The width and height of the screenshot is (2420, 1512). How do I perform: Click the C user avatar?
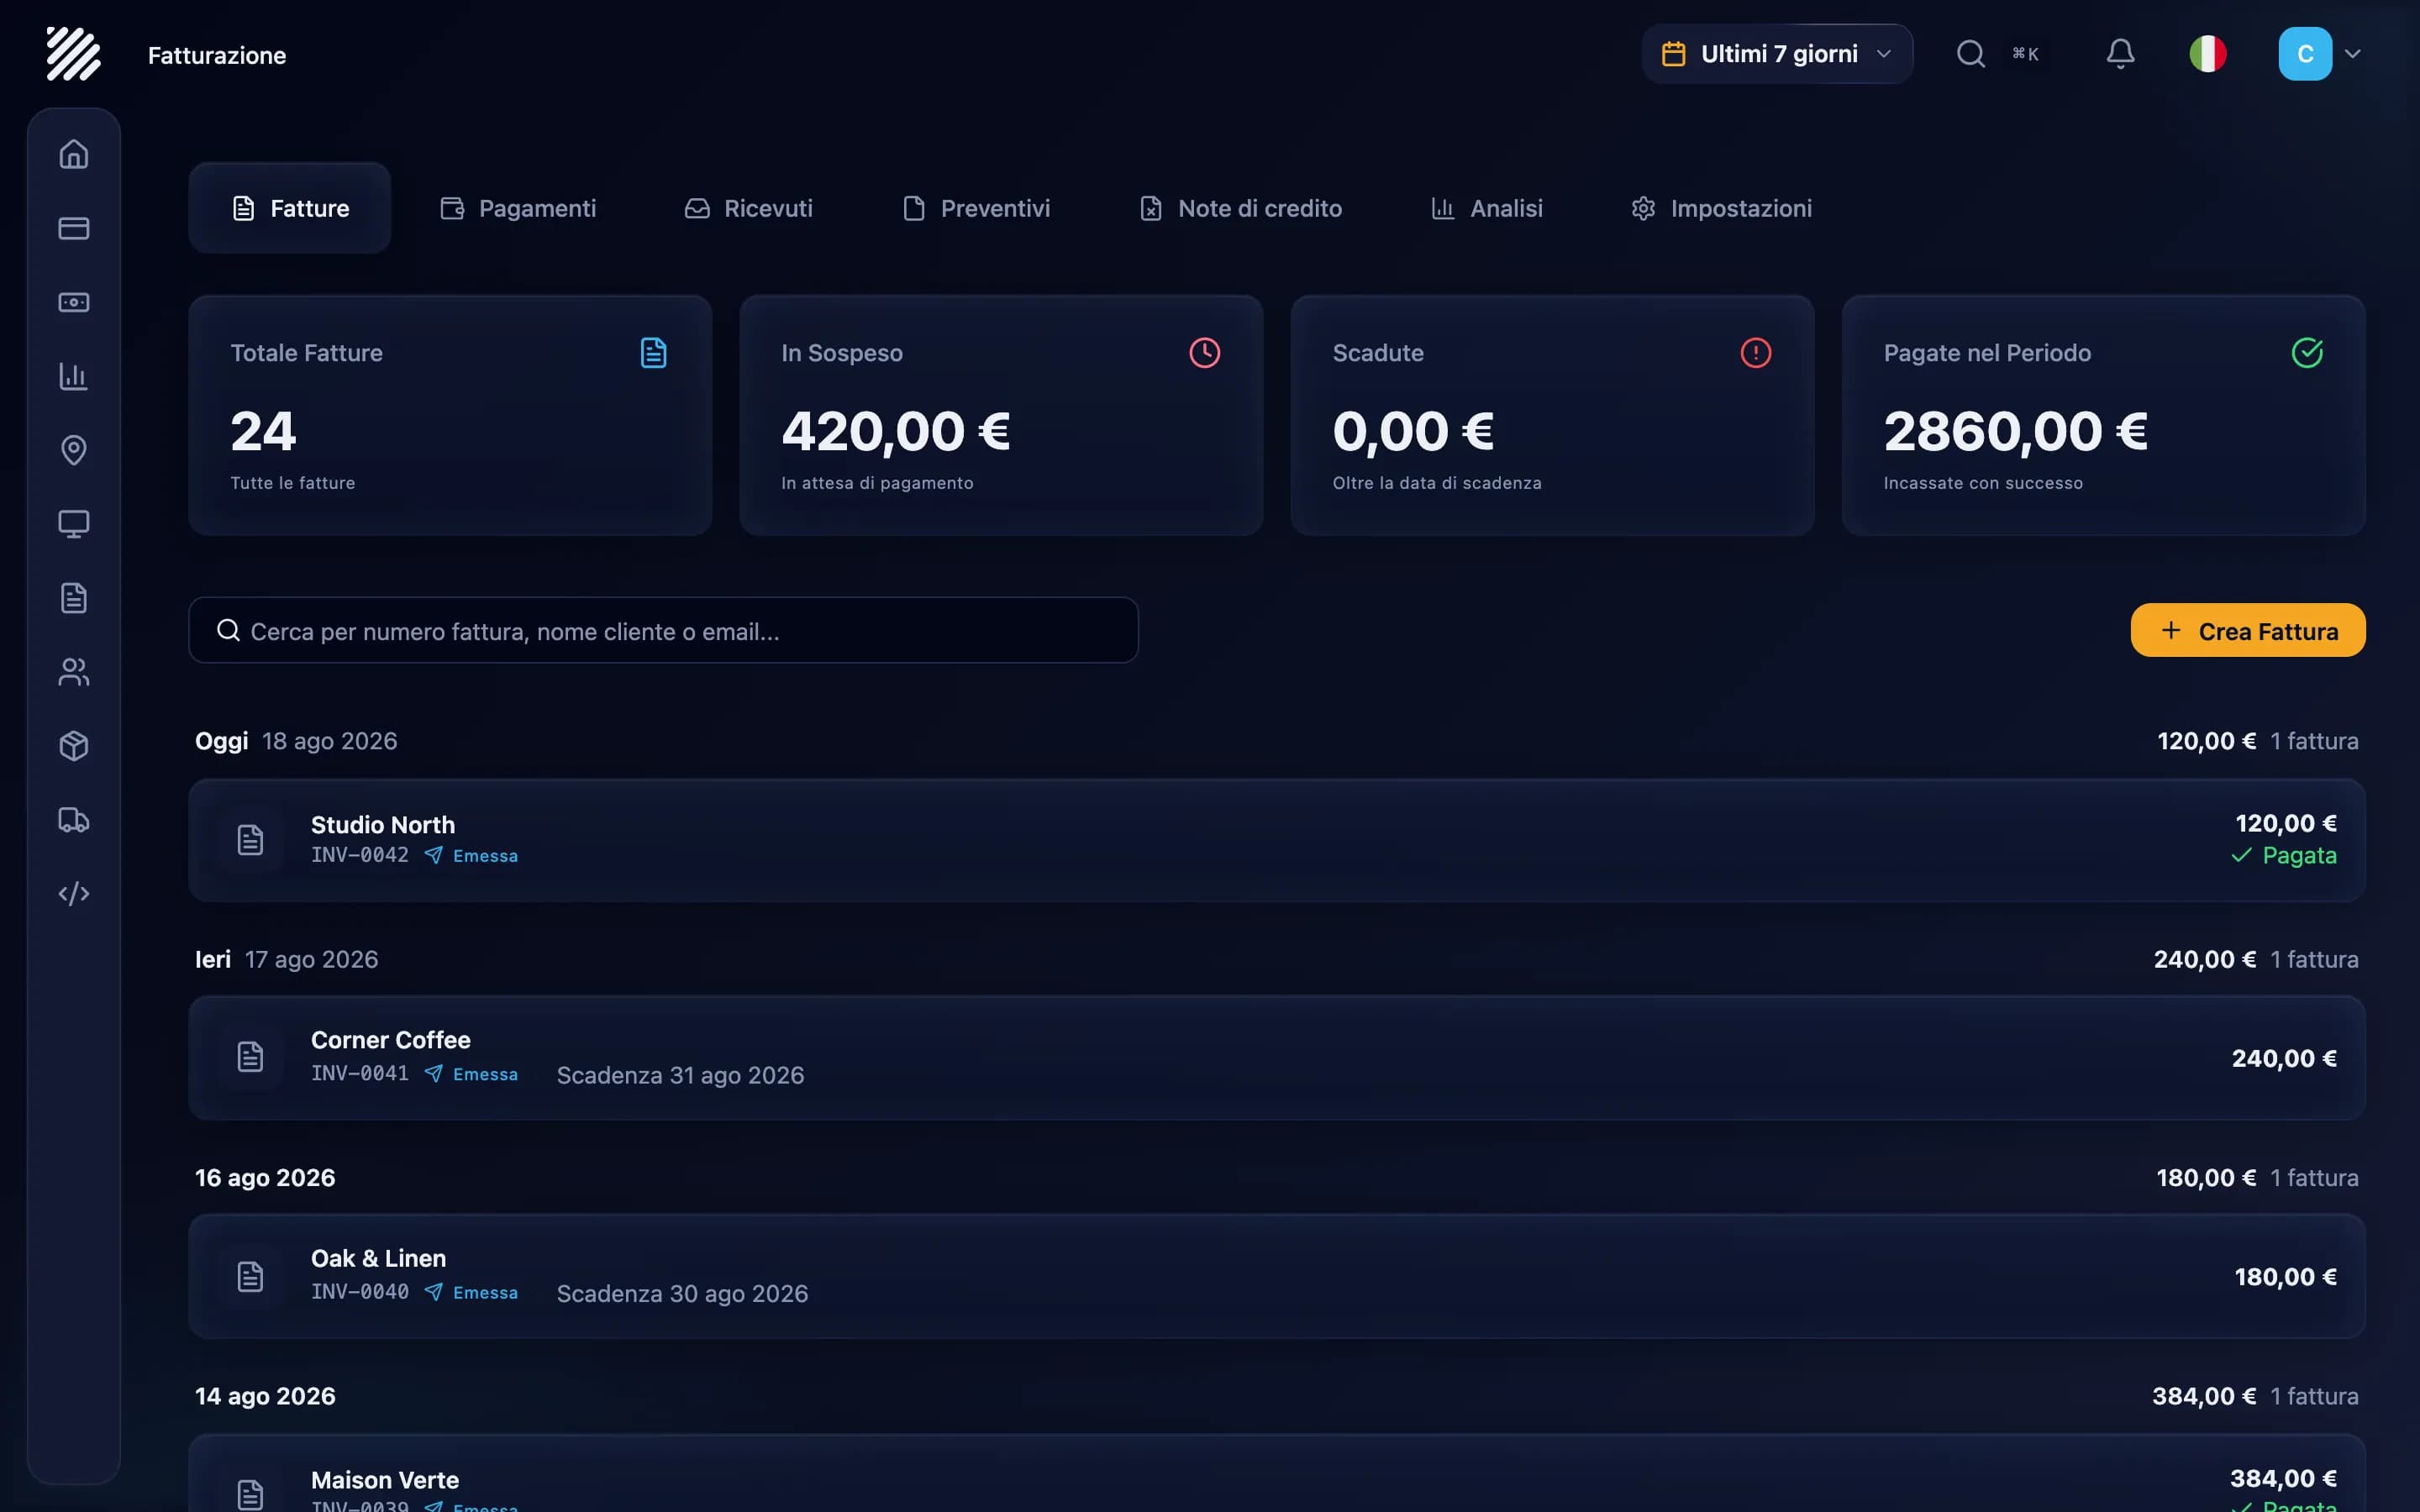[x=2305, y=54]
